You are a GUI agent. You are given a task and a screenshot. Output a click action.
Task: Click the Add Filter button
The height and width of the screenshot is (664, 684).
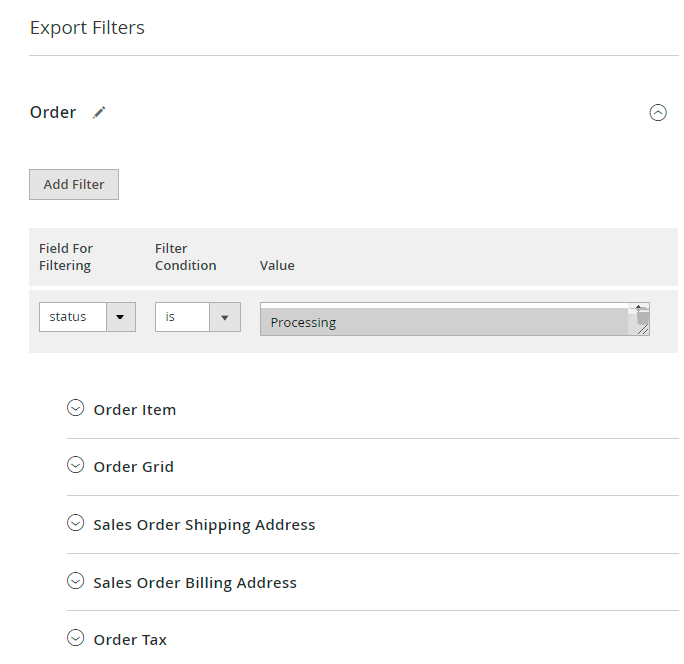pos(74,184)
